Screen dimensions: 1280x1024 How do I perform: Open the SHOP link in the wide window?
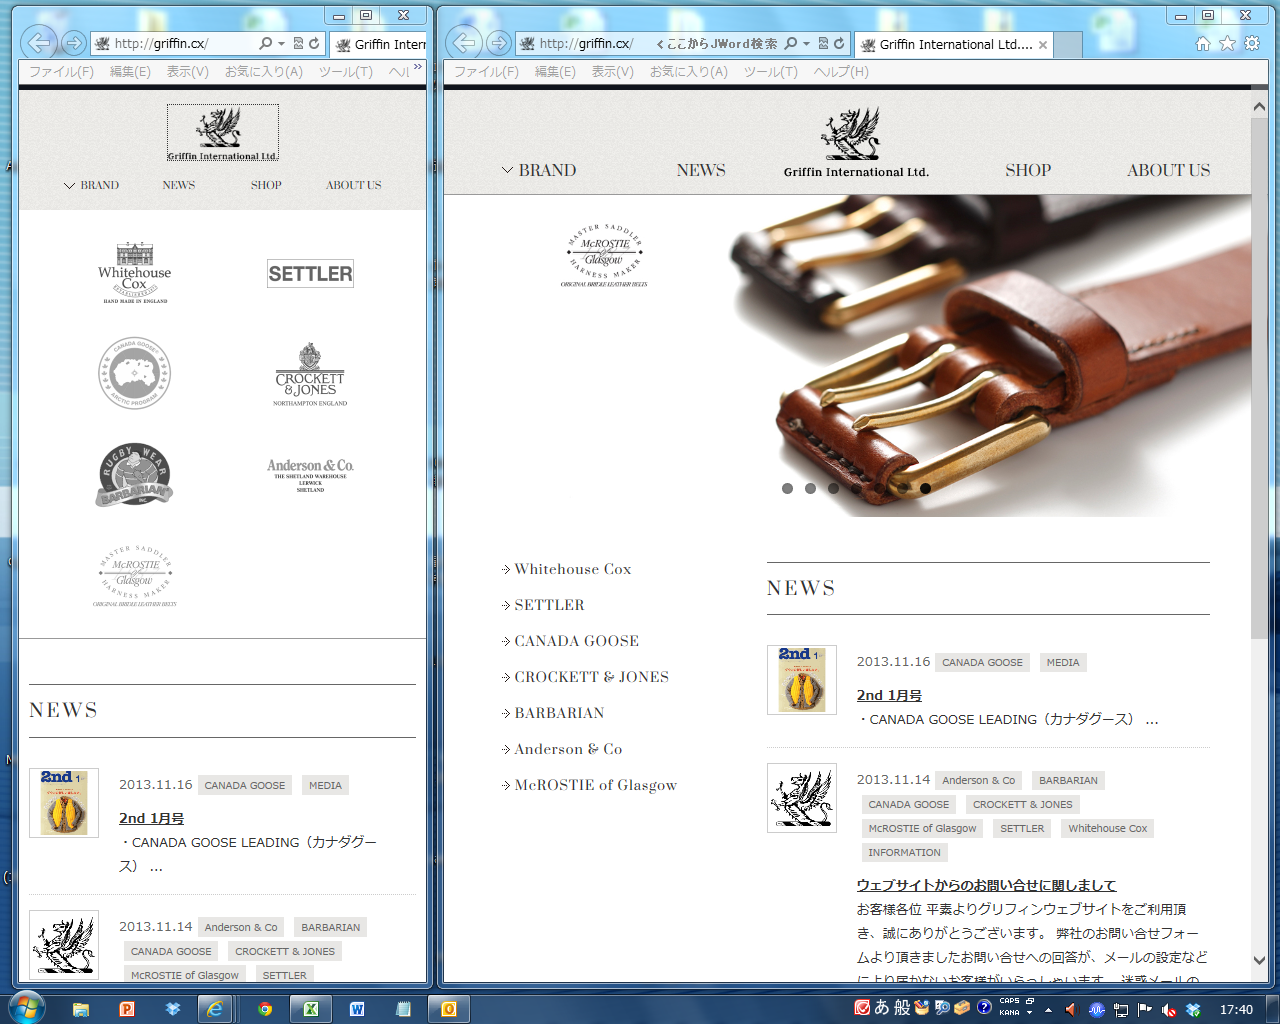1028,170
